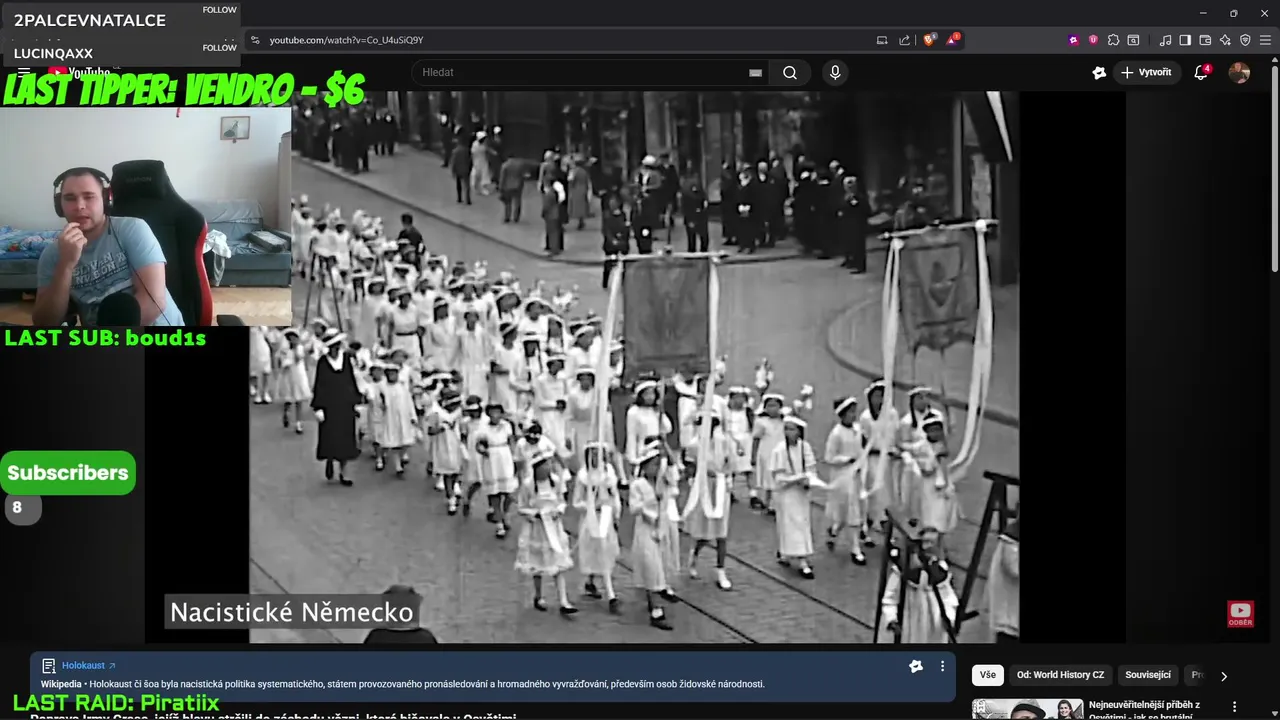Click the Brave Shields lion icon
Viewport: 1280px width, 720px height.
[x=929, y=40]
